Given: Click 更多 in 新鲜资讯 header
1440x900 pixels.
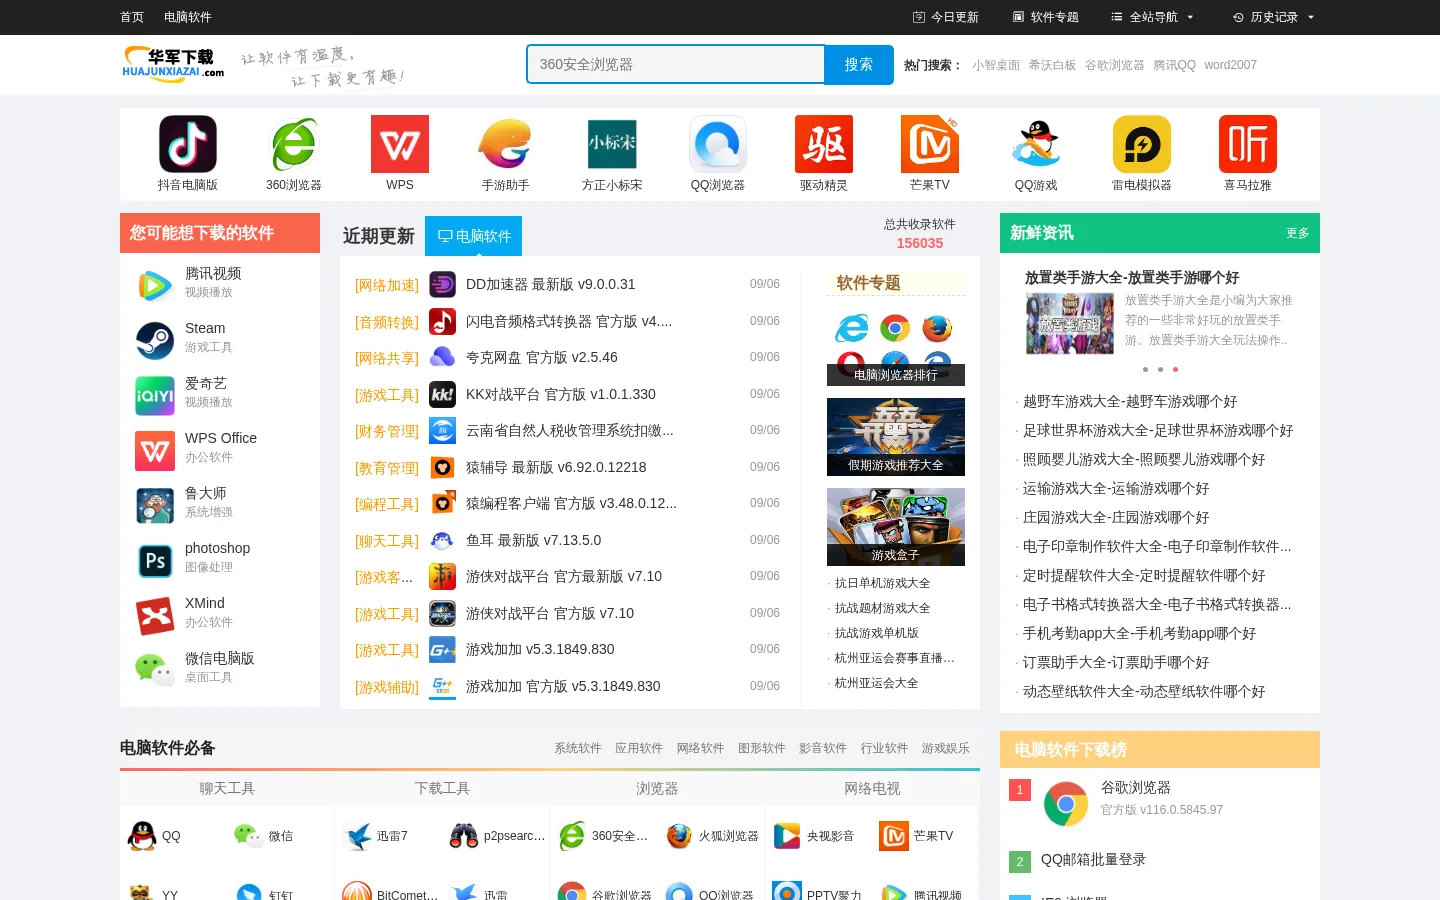Looking at the screenshot, I should point(1298,233).
